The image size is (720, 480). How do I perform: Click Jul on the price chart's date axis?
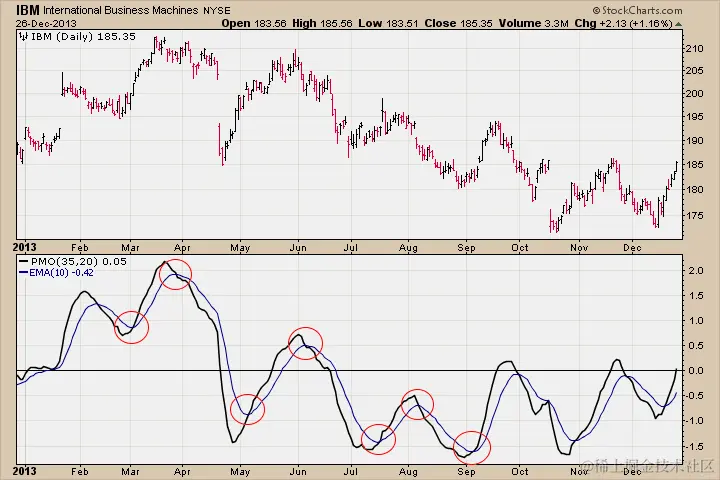[350, 248]
